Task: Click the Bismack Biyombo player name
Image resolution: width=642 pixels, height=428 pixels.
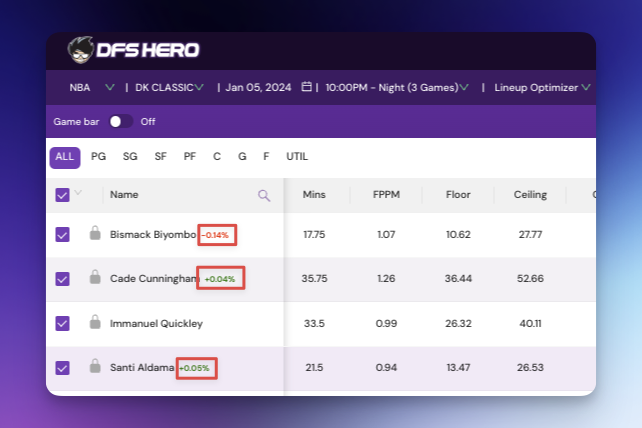Action: coord(153,235)
